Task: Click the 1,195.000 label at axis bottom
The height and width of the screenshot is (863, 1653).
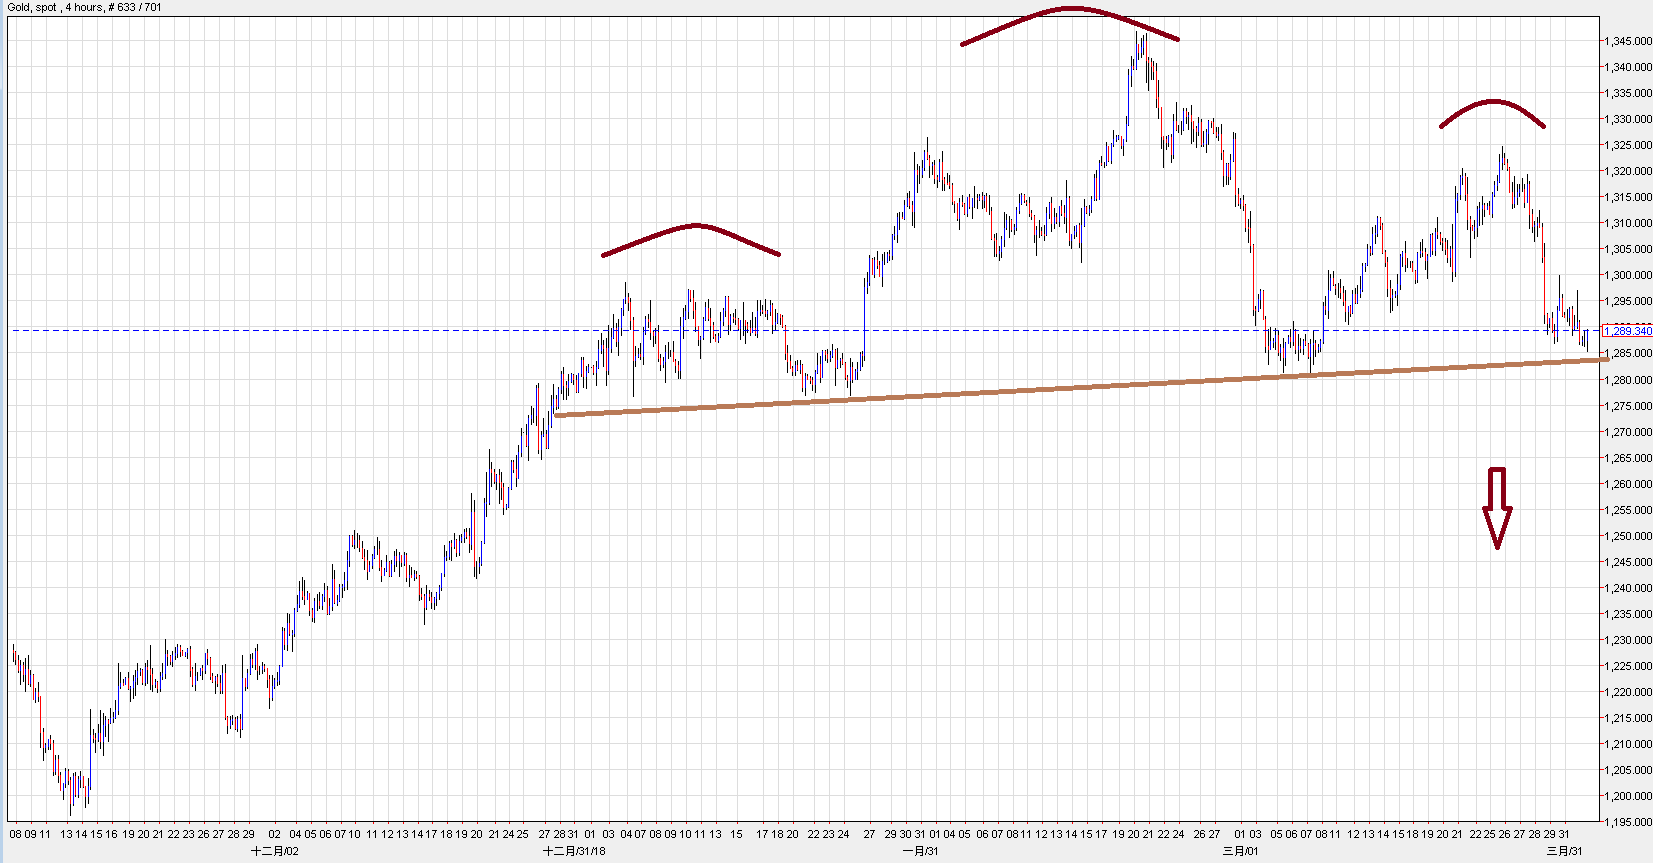Action: [x=1628, y=822]
